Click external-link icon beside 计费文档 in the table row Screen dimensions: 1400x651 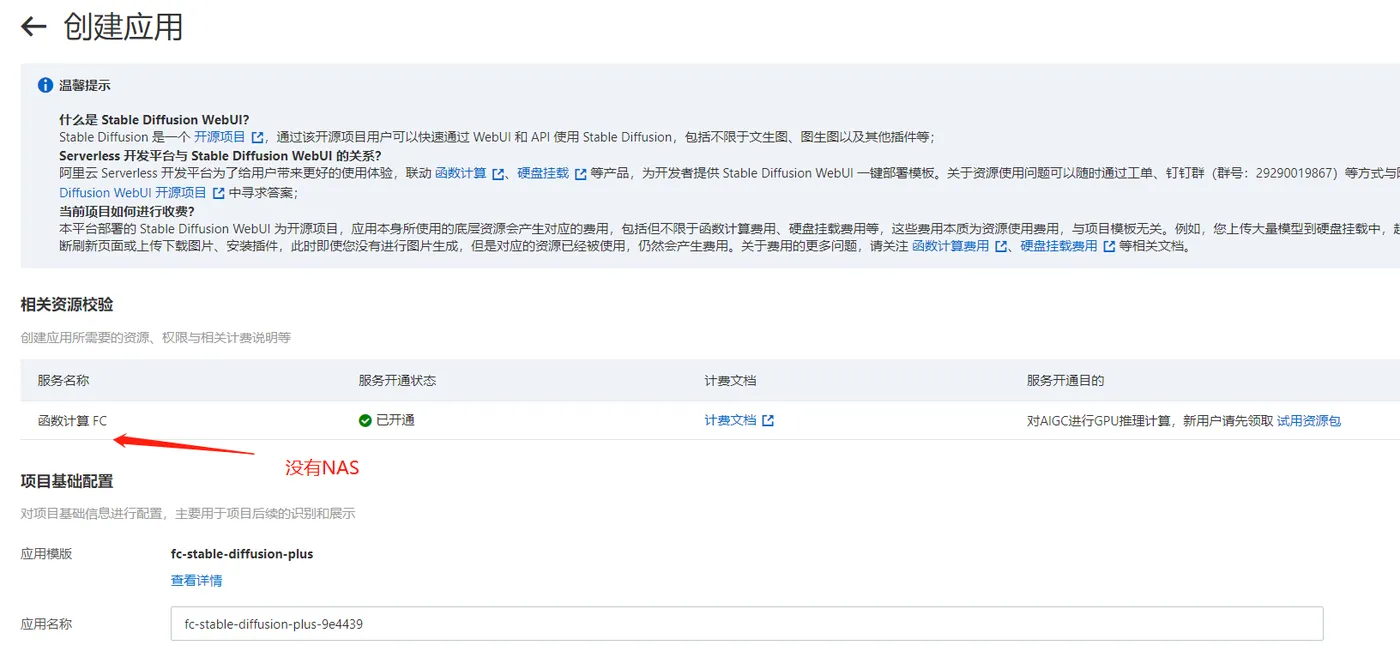pyautogui.click(x=768, y=421)
